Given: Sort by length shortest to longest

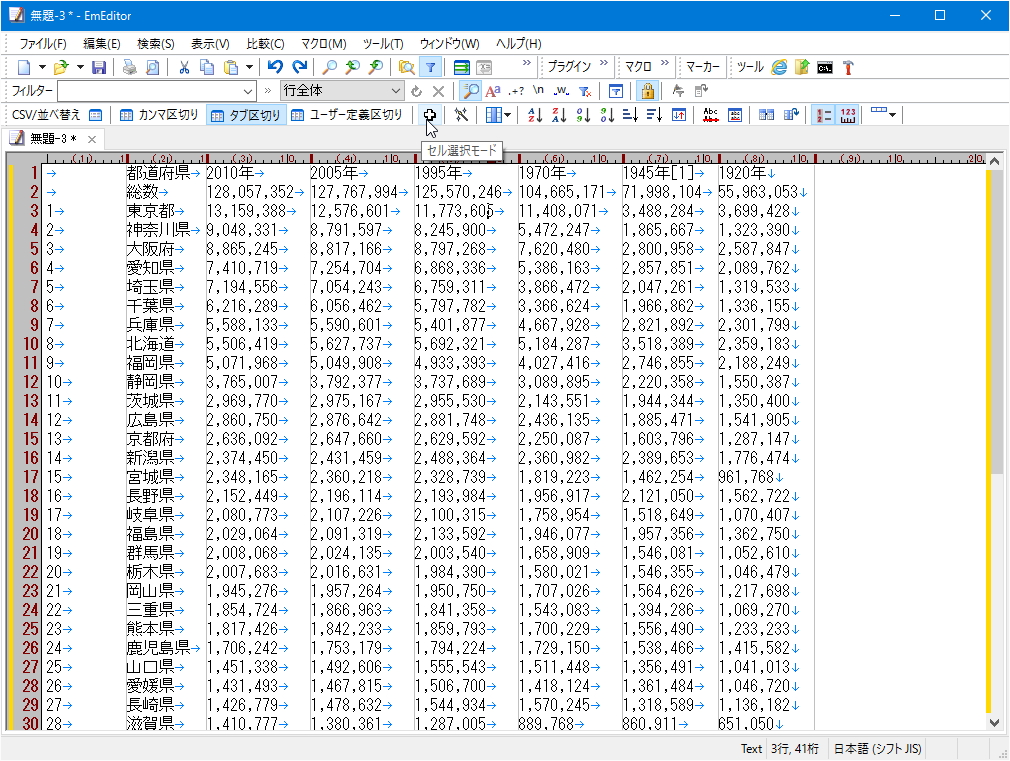Looking at the screenshot, I should (x=631, y=115).
